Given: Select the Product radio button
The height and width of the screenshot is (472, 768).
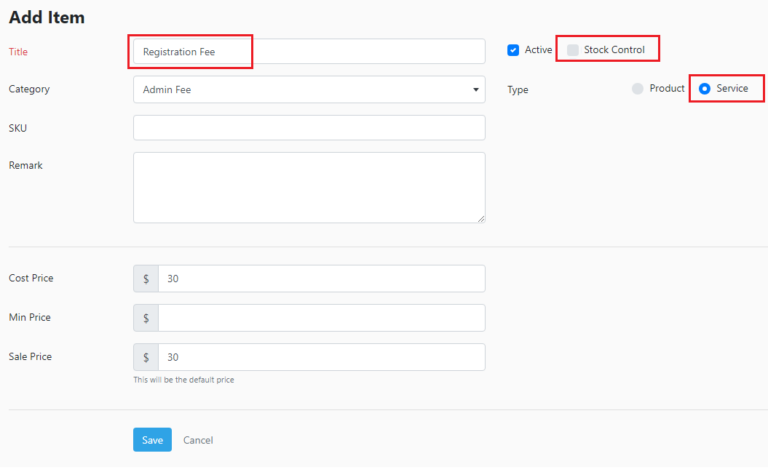Looking at the screenshot, I should 637,89.
